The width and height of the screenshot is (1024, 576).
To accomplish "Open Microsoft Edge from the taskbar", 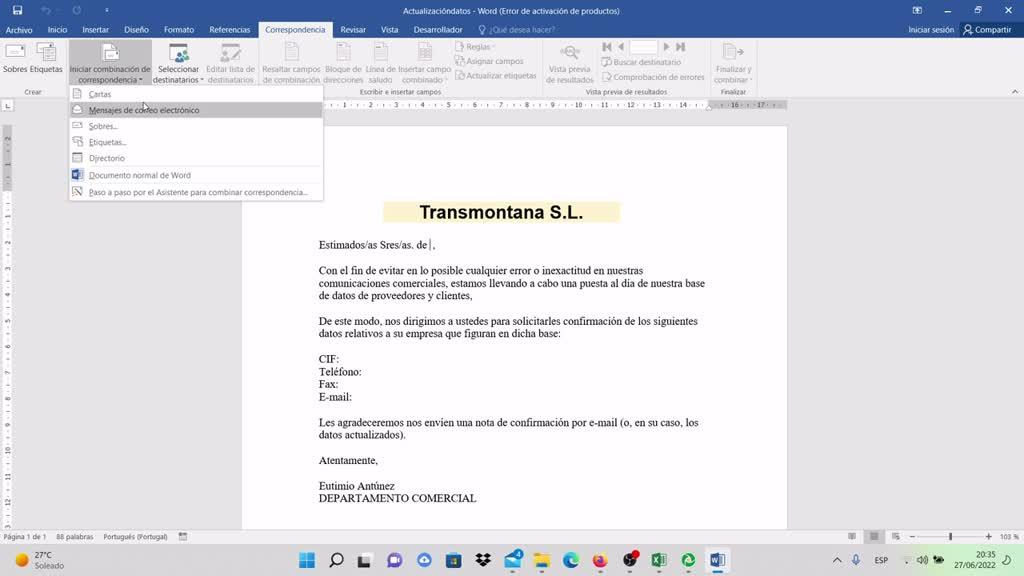I will 571,560.
